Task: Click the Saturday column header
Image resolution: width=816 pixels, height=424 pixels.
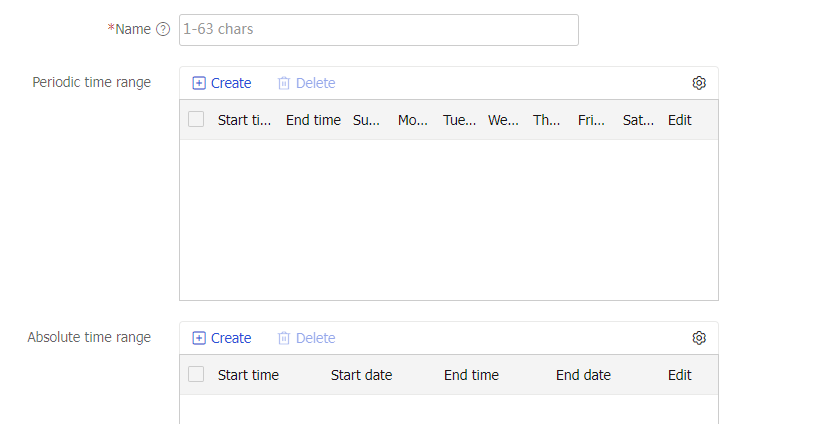Action: [638, 120]
